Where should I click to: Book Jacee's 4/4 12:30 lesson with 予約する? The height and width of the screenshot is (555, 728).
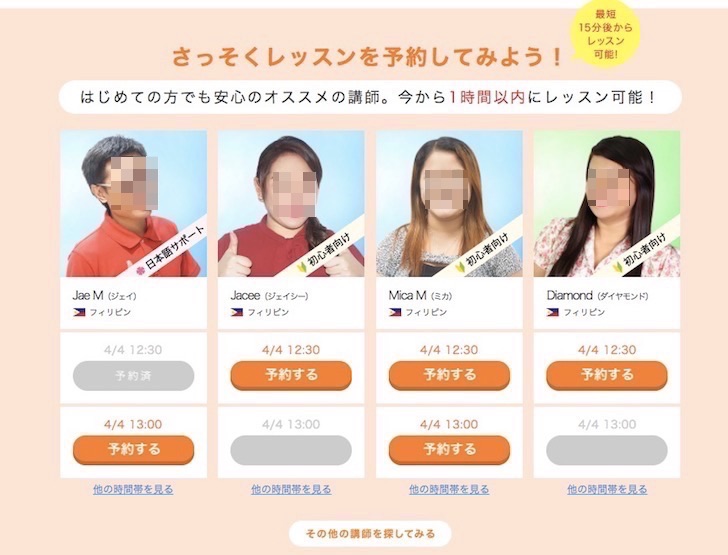point(291,375)
